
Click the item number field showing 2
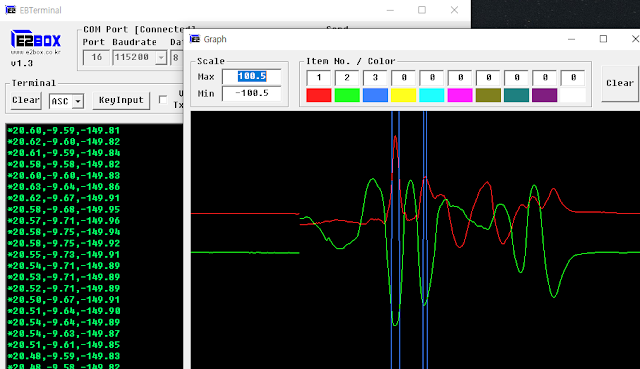(x=347, y=78)
